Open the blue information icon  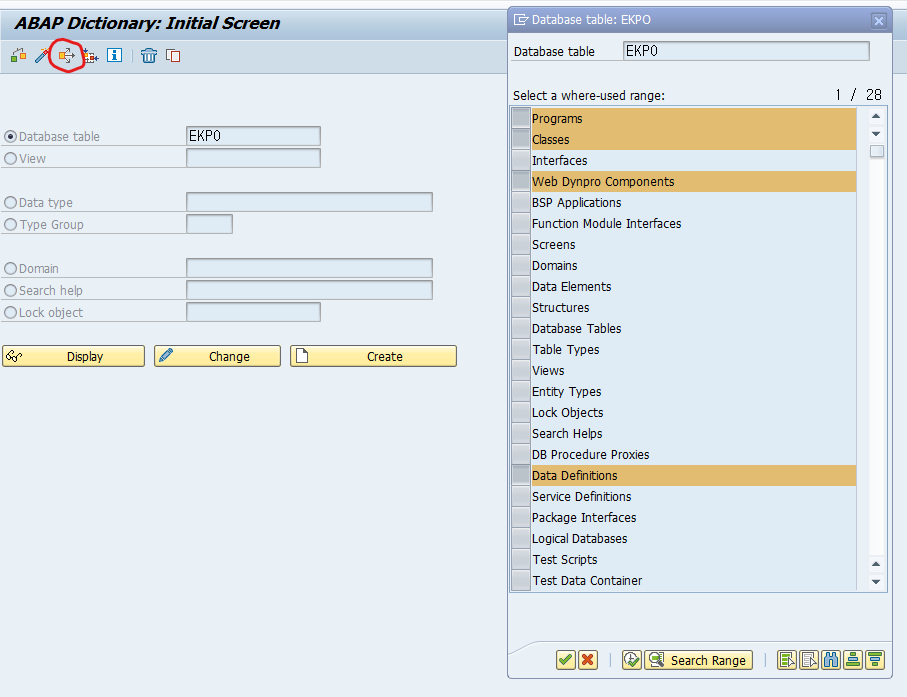[115, 56]
